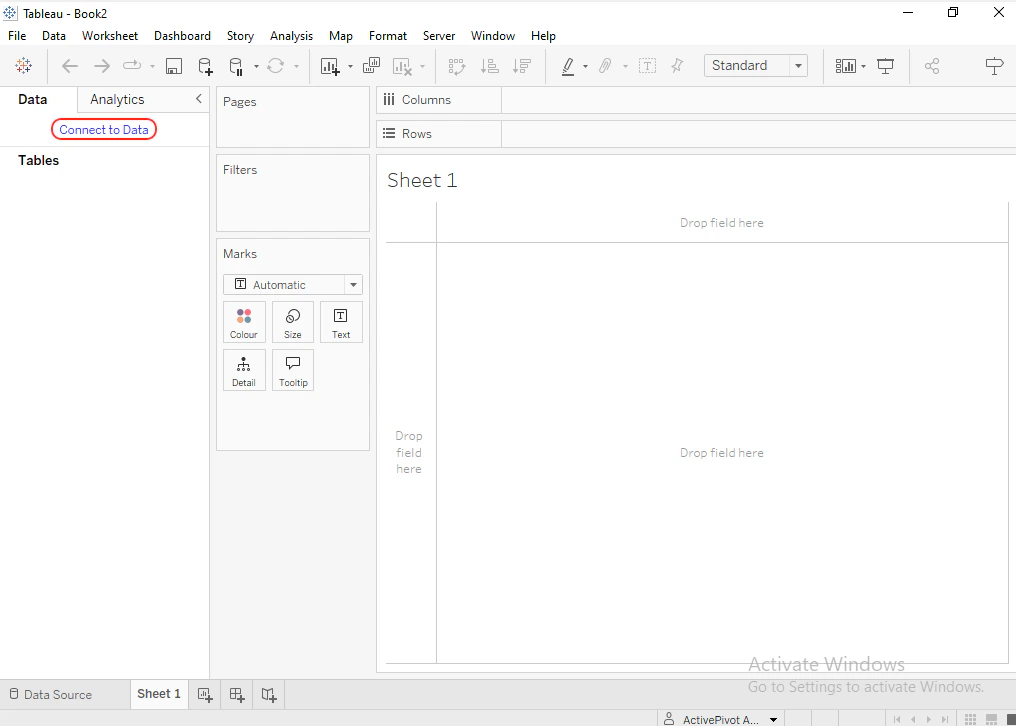Click the Tableau start page logo icon
Viewport: 1016px width, 726px height.
23,65
